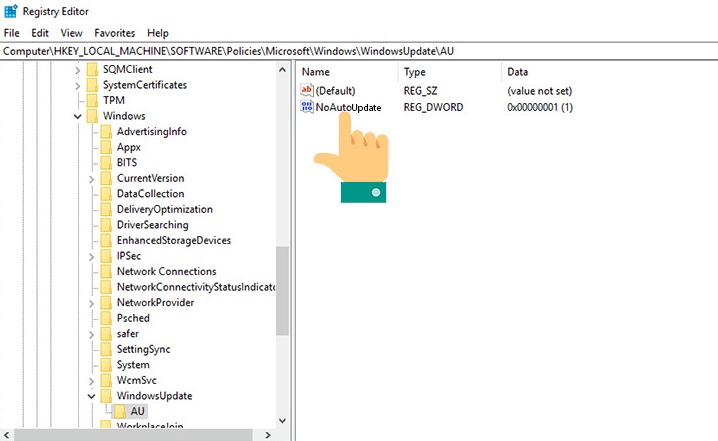Click the SQMClient folder icon
The height and width of the screenshot is (441, 718).
coord(92,69)
